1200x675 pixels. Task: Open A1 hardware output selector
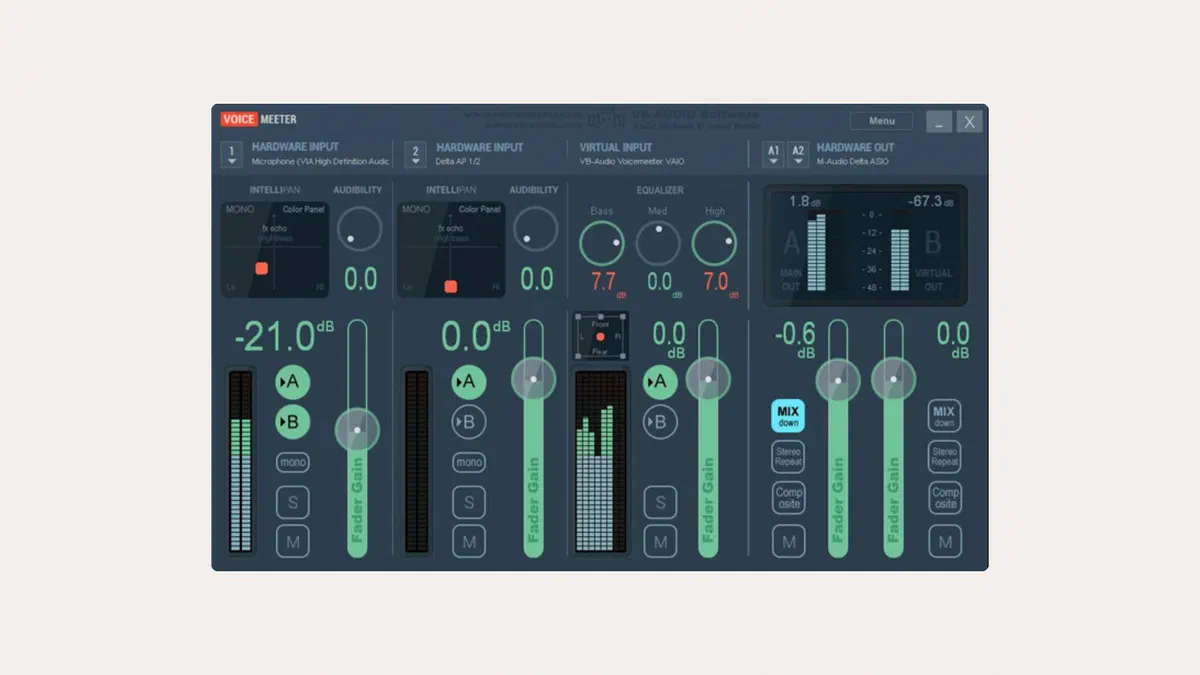tap(773, 154)
